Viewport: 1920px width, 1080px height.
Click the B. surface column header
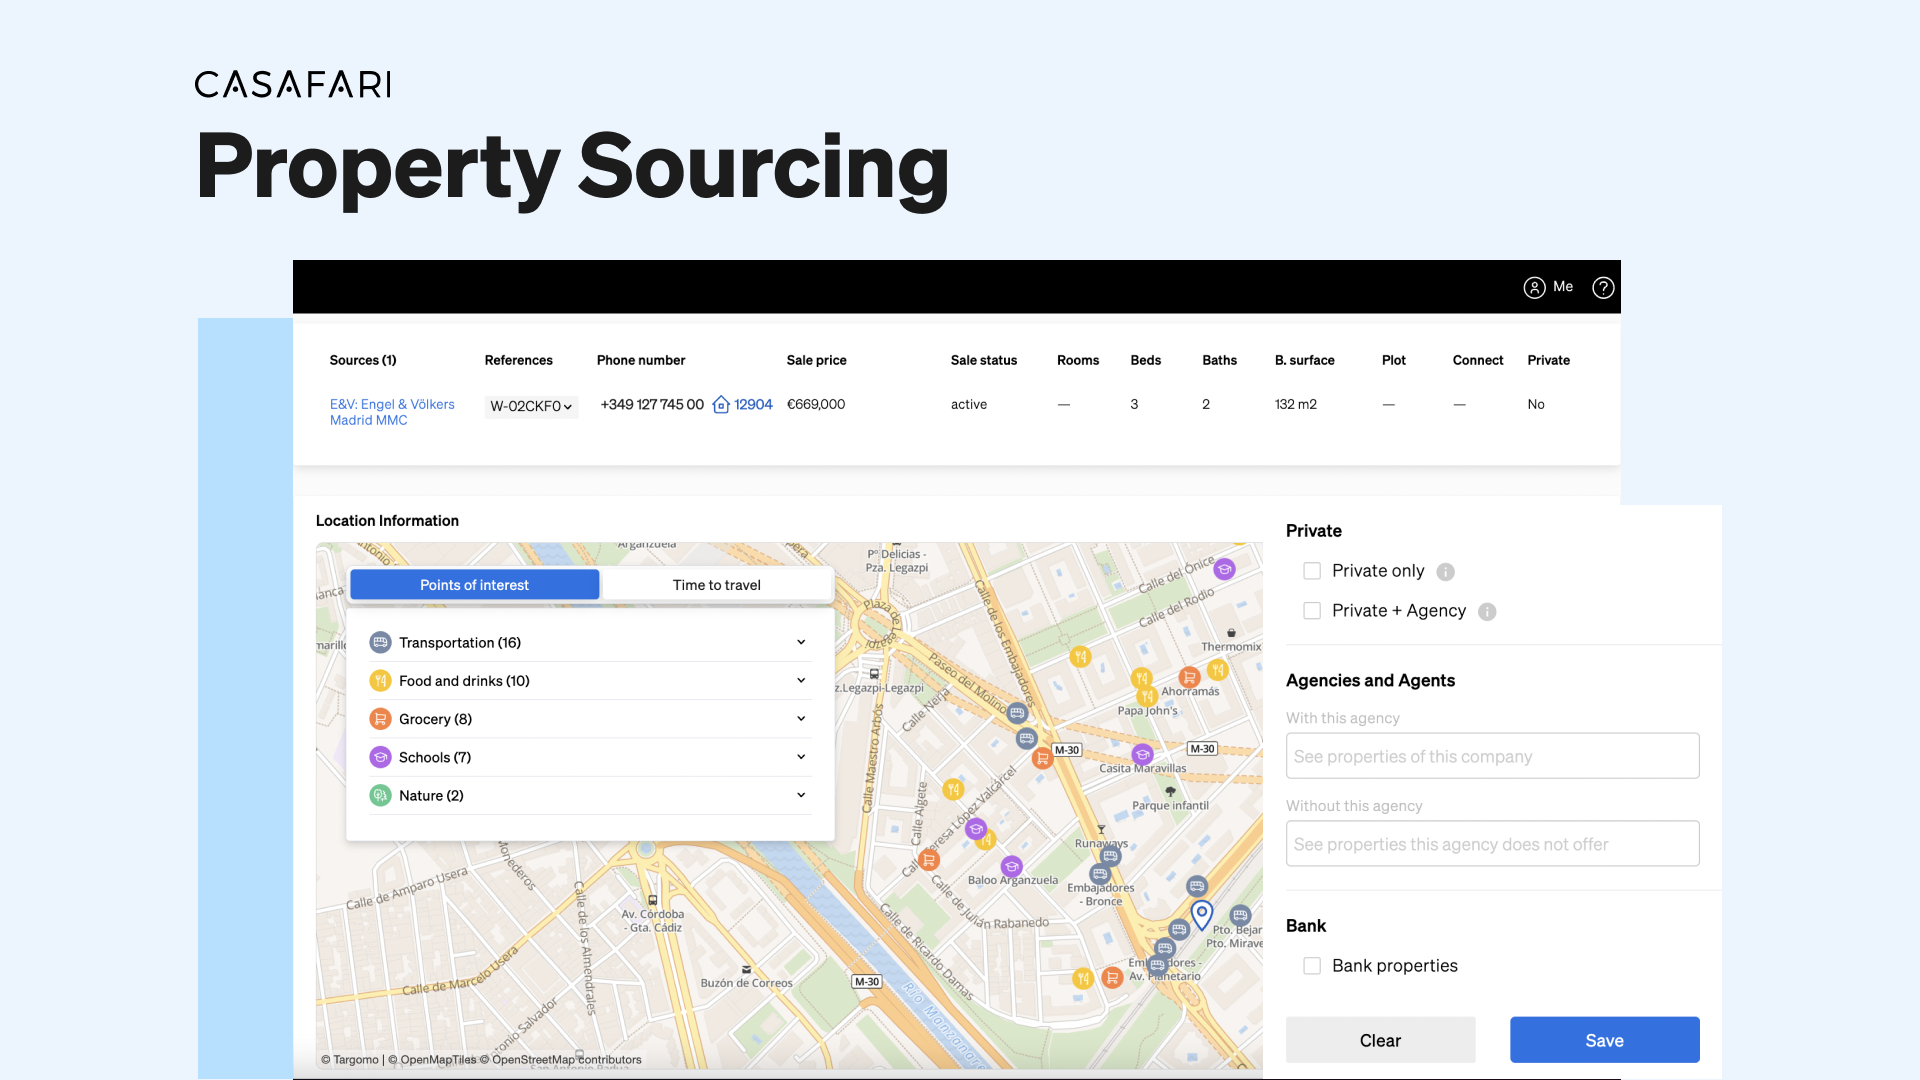1304,360
